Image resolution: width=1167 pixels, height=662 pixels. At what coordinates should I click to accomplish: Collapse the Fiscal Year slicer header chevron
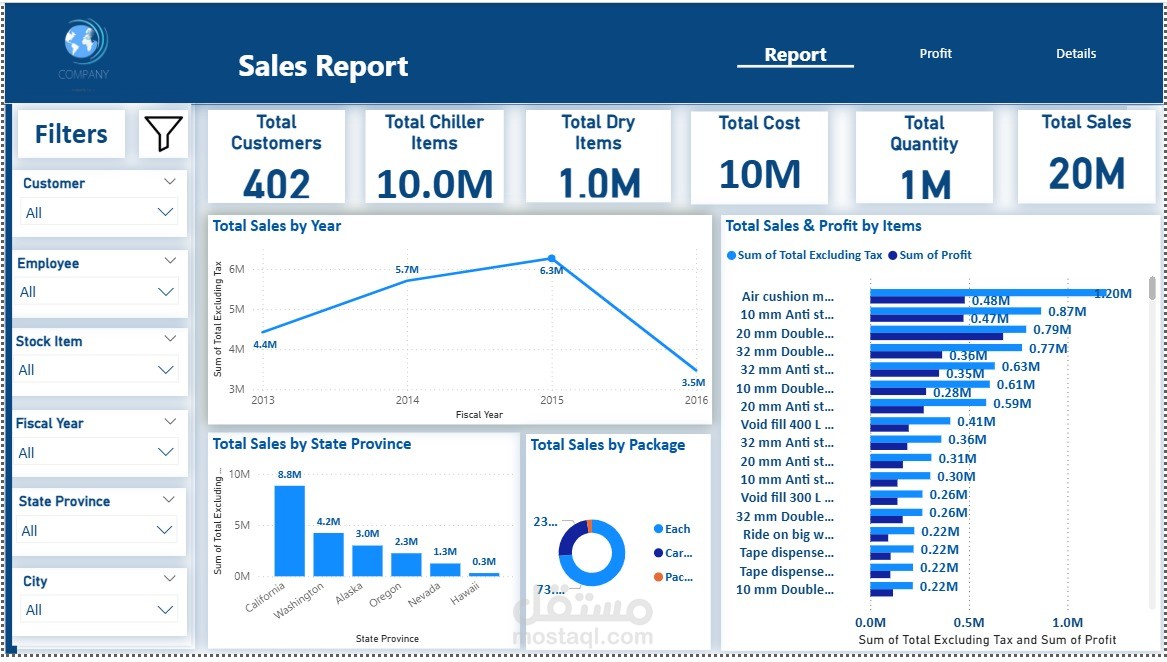pyautogui.click(x=170, y=421)
